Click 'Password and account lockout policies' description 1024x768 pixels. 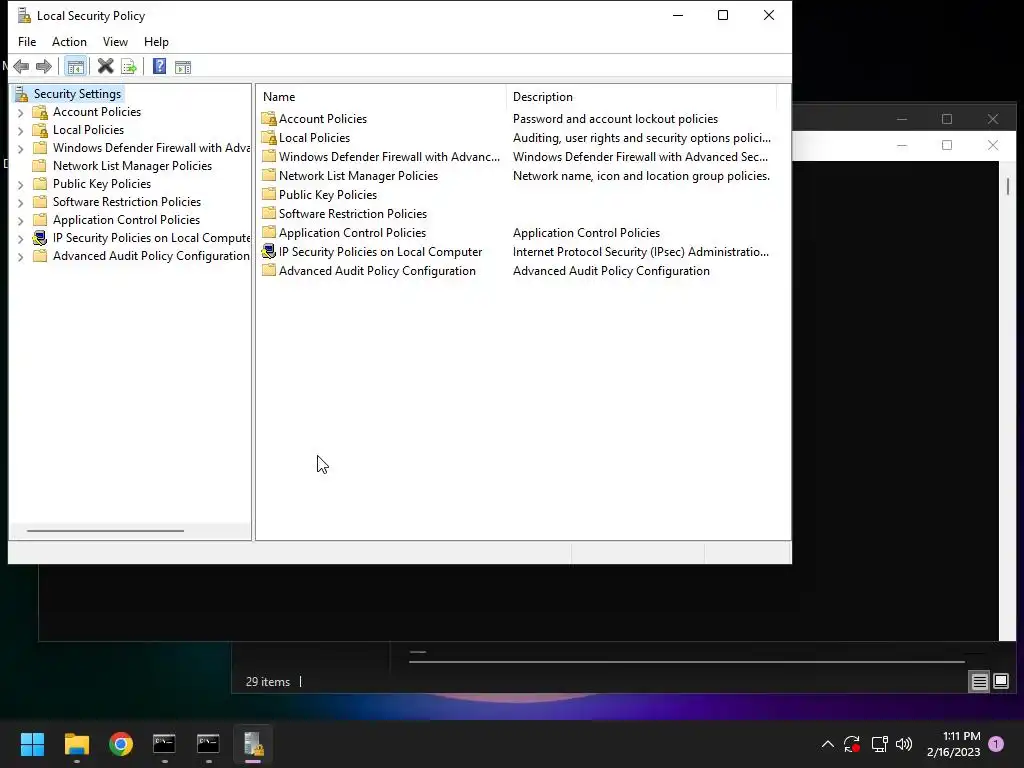[615, 119]
